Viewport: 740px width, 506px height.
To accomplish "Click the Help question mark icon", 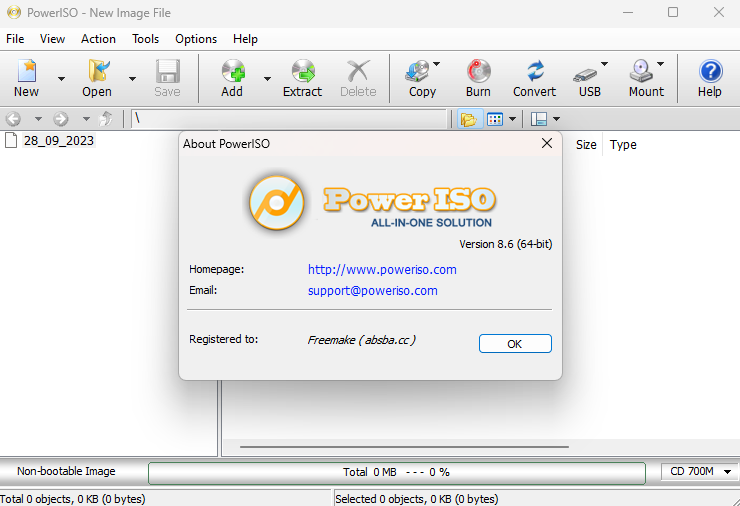I will click(x=710, y=71).
